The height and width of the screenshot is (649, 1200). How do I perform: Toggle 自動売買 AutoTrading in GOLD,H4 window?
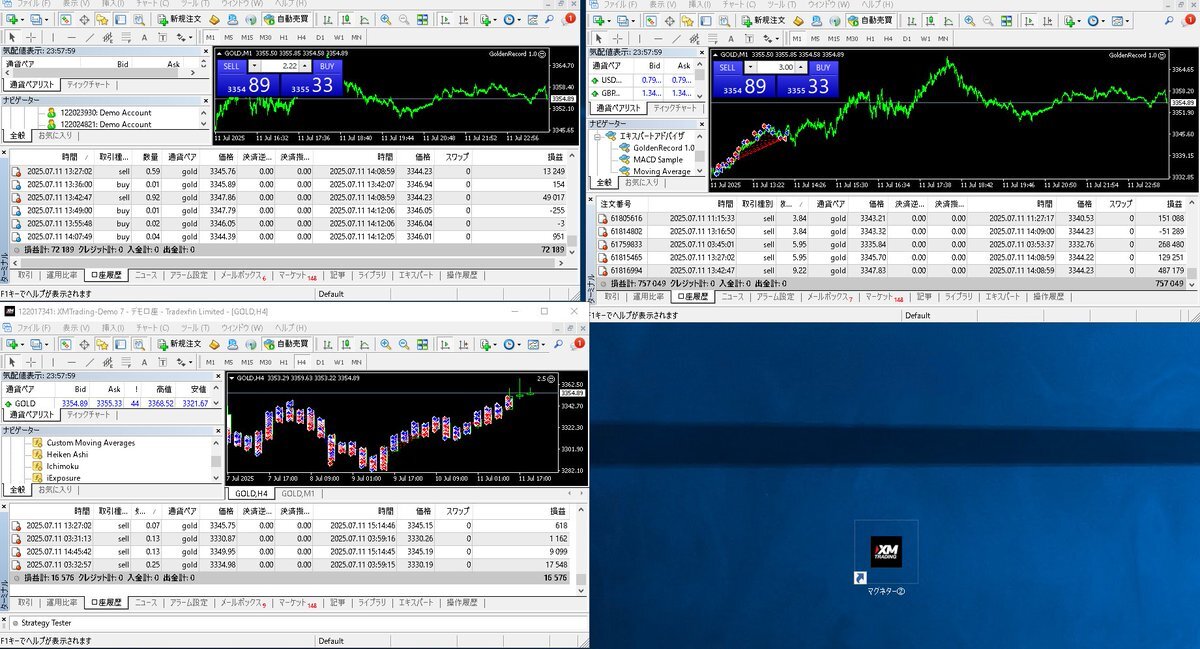coord(286,343)
